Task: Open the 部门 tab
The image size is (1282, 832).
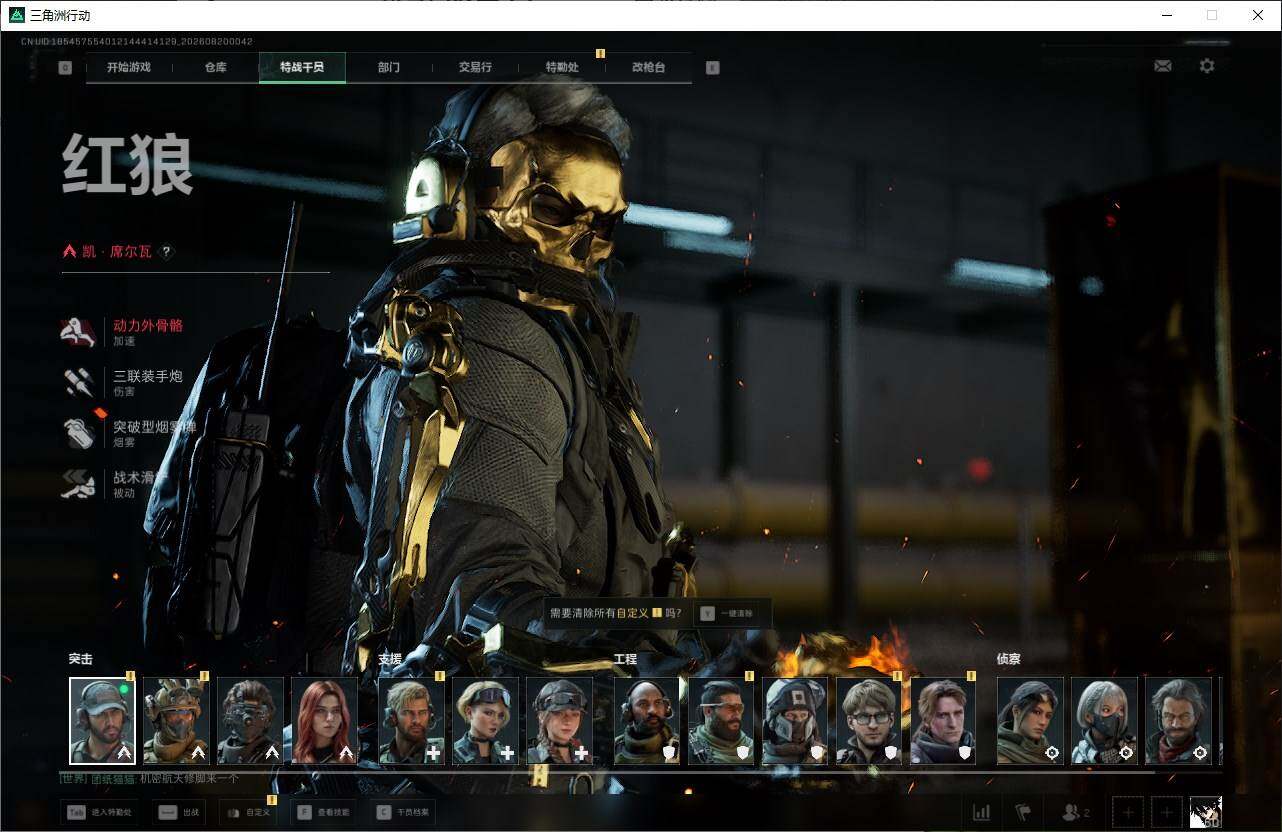Action: (x=389, y=68)
